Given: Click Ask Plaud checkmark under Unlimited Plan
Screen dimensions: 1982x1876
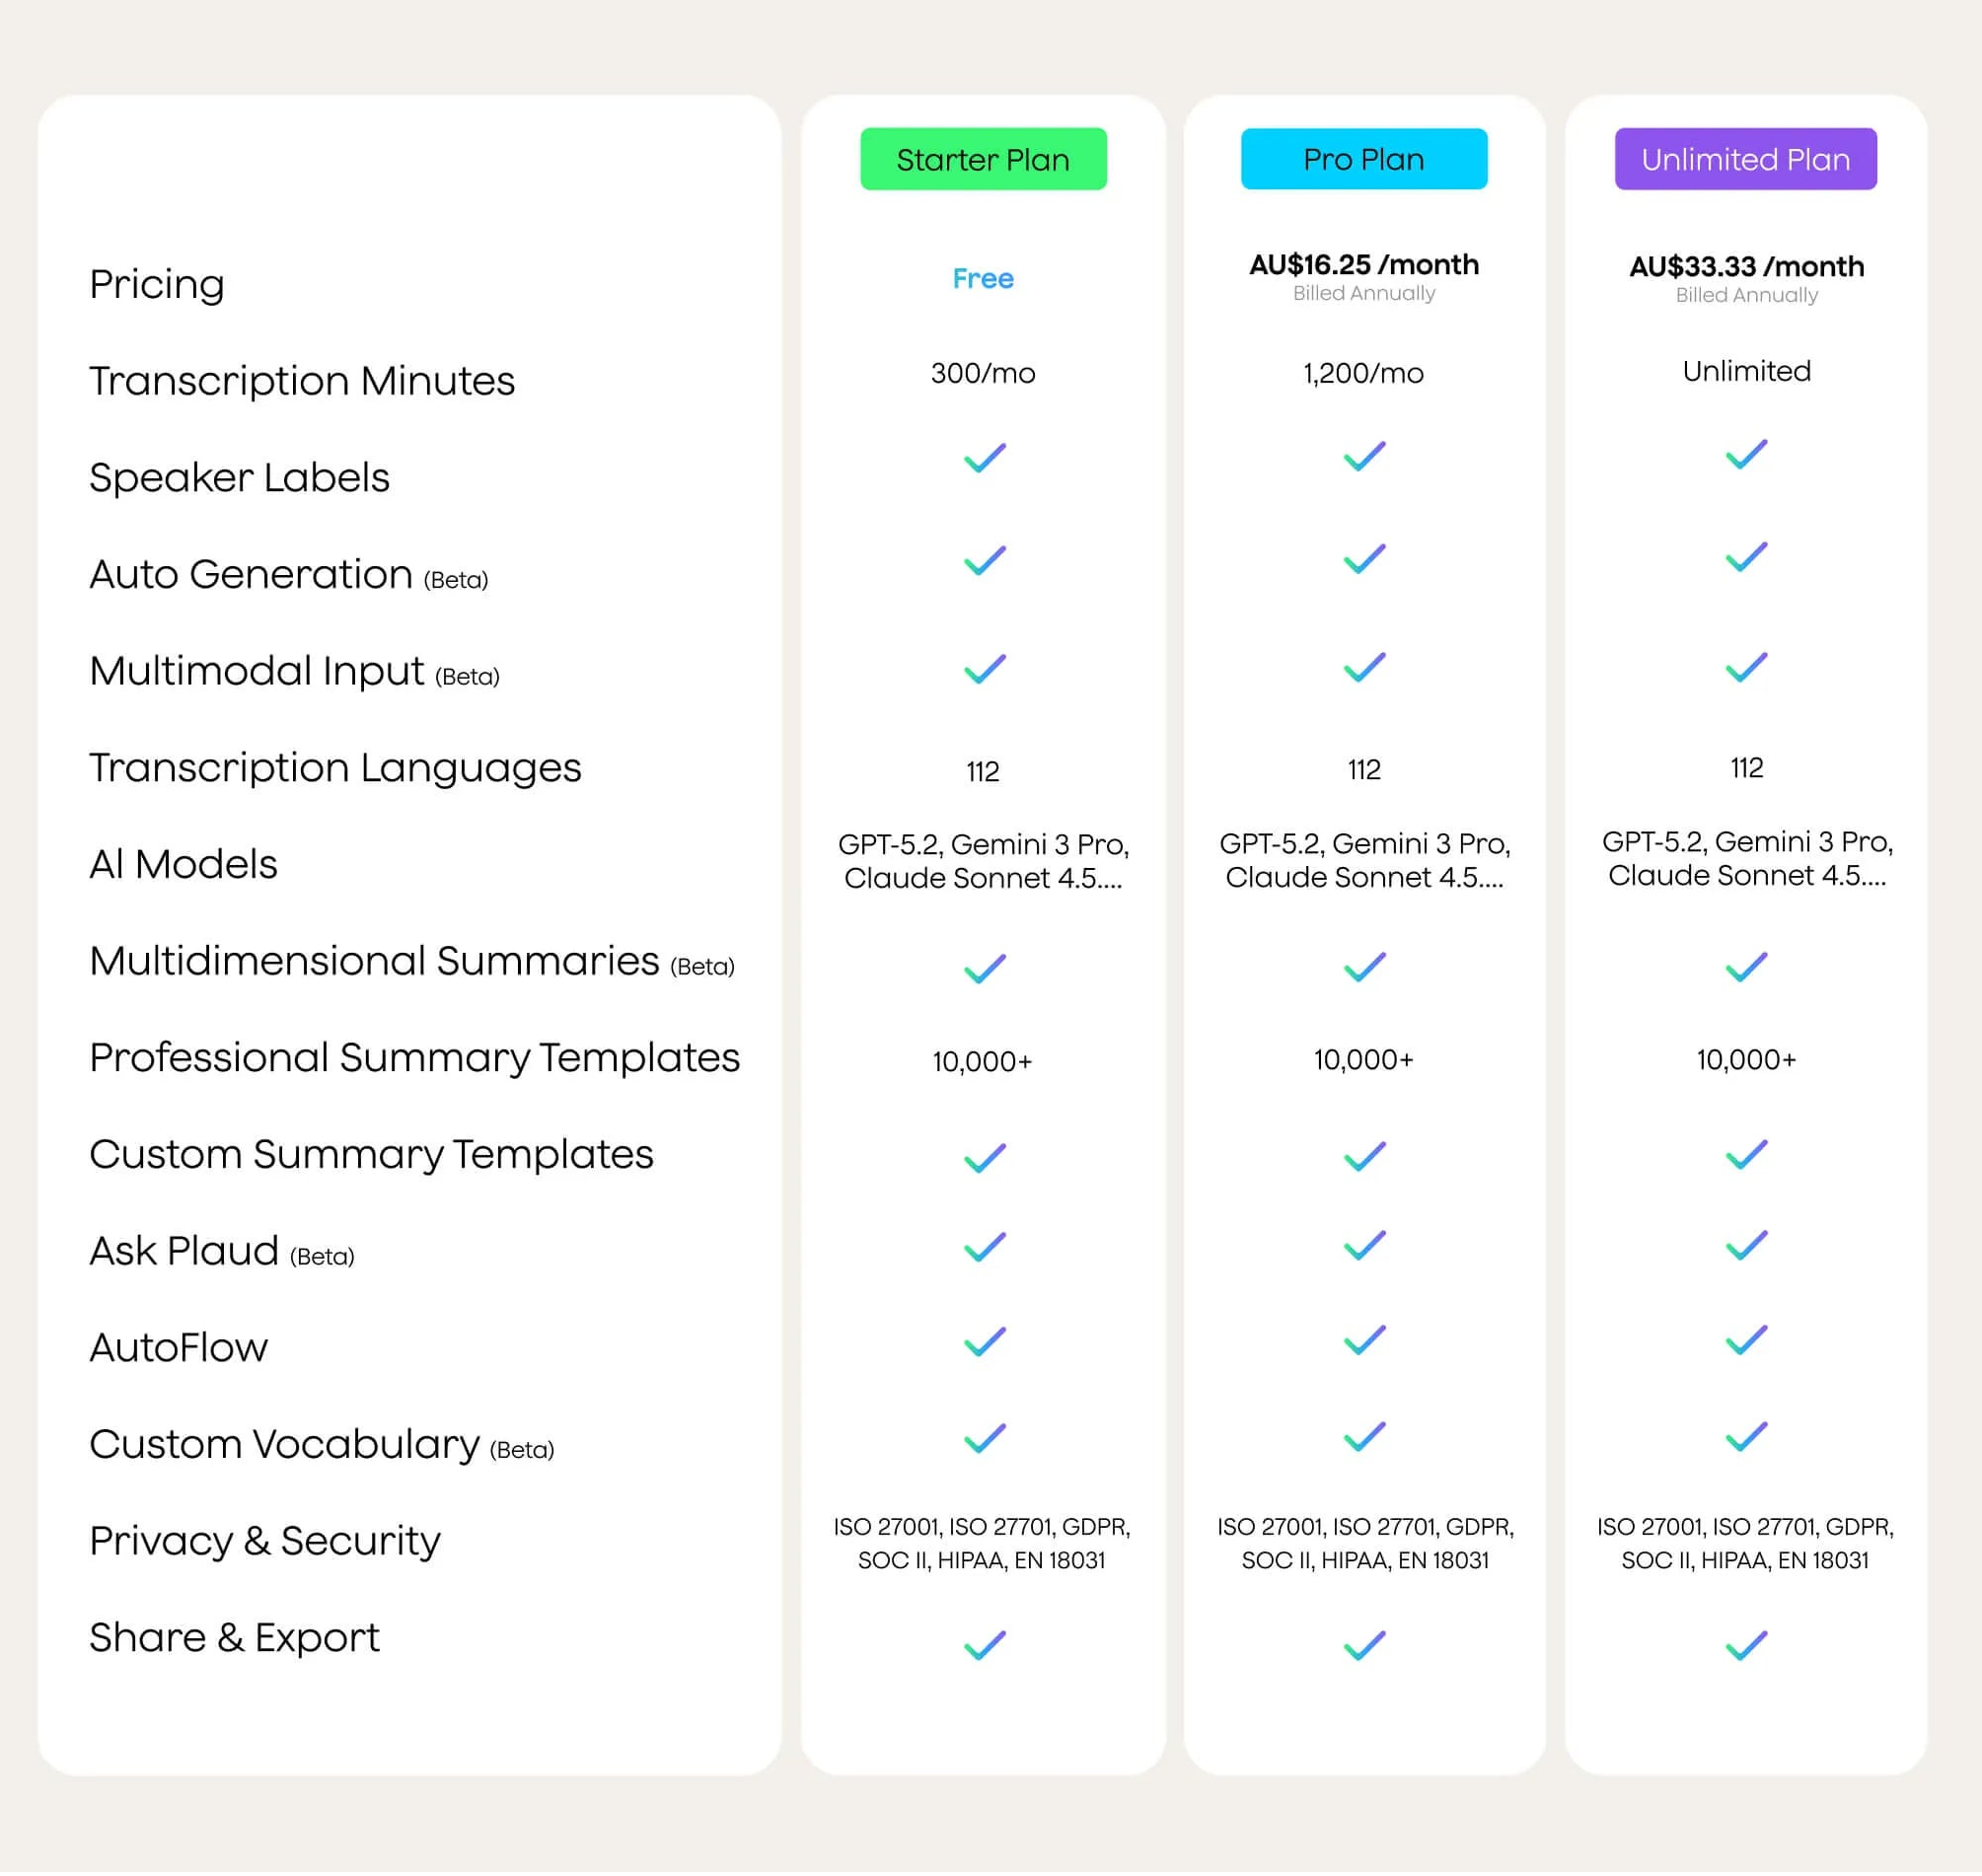Looking at the screenshot, I should 1746,1246.
